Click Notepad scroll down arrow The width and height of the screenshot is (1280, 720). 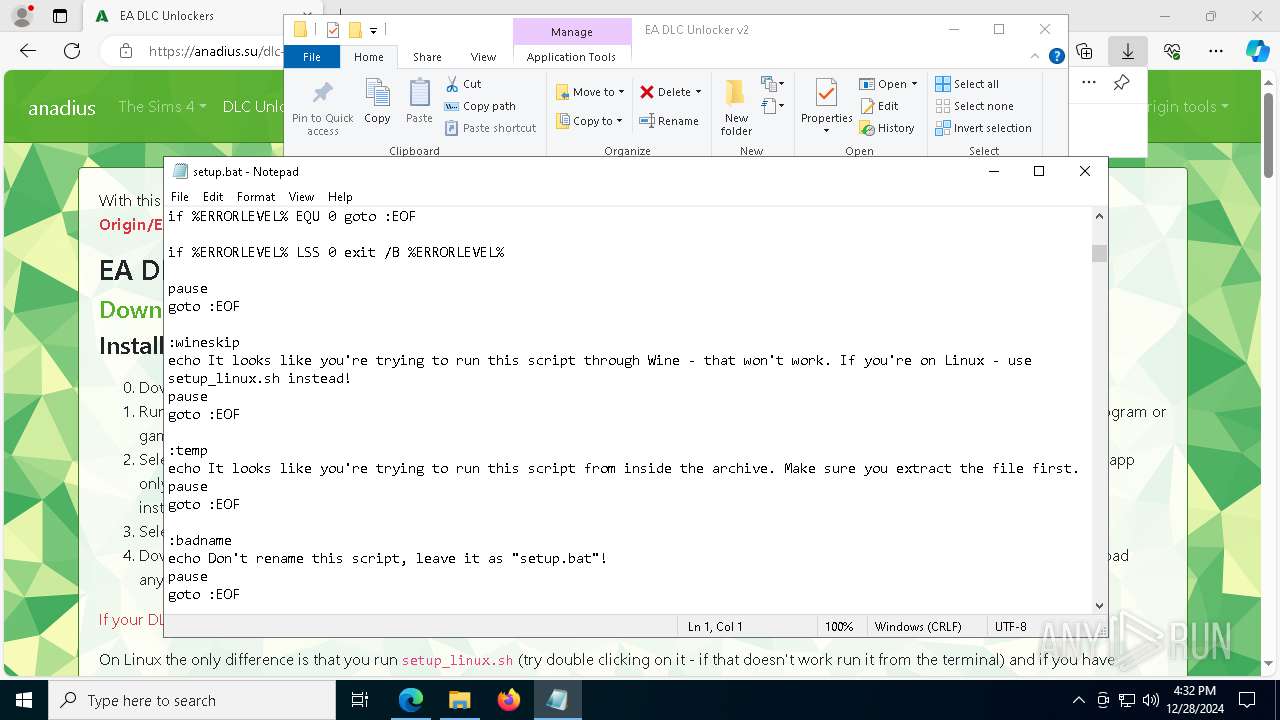pyautogui.click(x=1099, y=605)
